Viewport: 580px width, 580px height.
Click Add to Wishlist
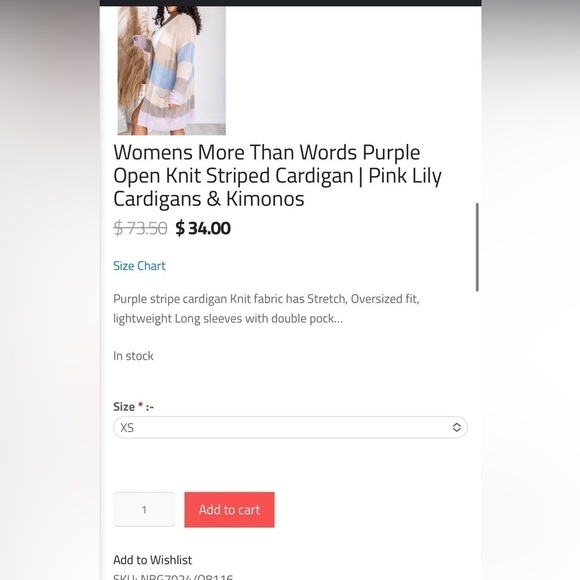click(x=152, y=560)
